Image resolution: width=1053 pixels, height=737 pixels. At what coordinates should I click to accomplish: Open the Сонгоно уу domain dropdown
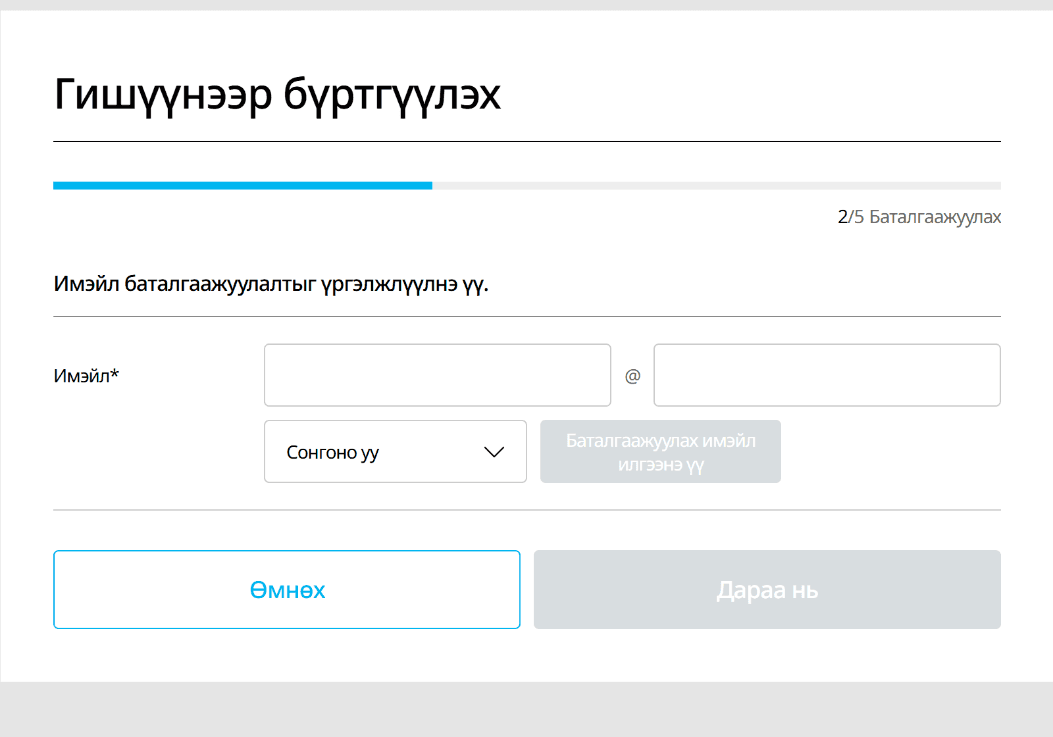tap(395, 451)
